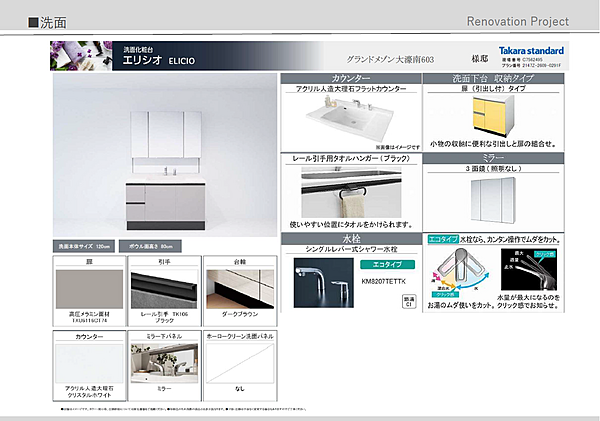This screenshot has height=421, width=600.
Task: Click the 水栓なら、カンタン操作でムダをカット text
Action: (510, 240)
